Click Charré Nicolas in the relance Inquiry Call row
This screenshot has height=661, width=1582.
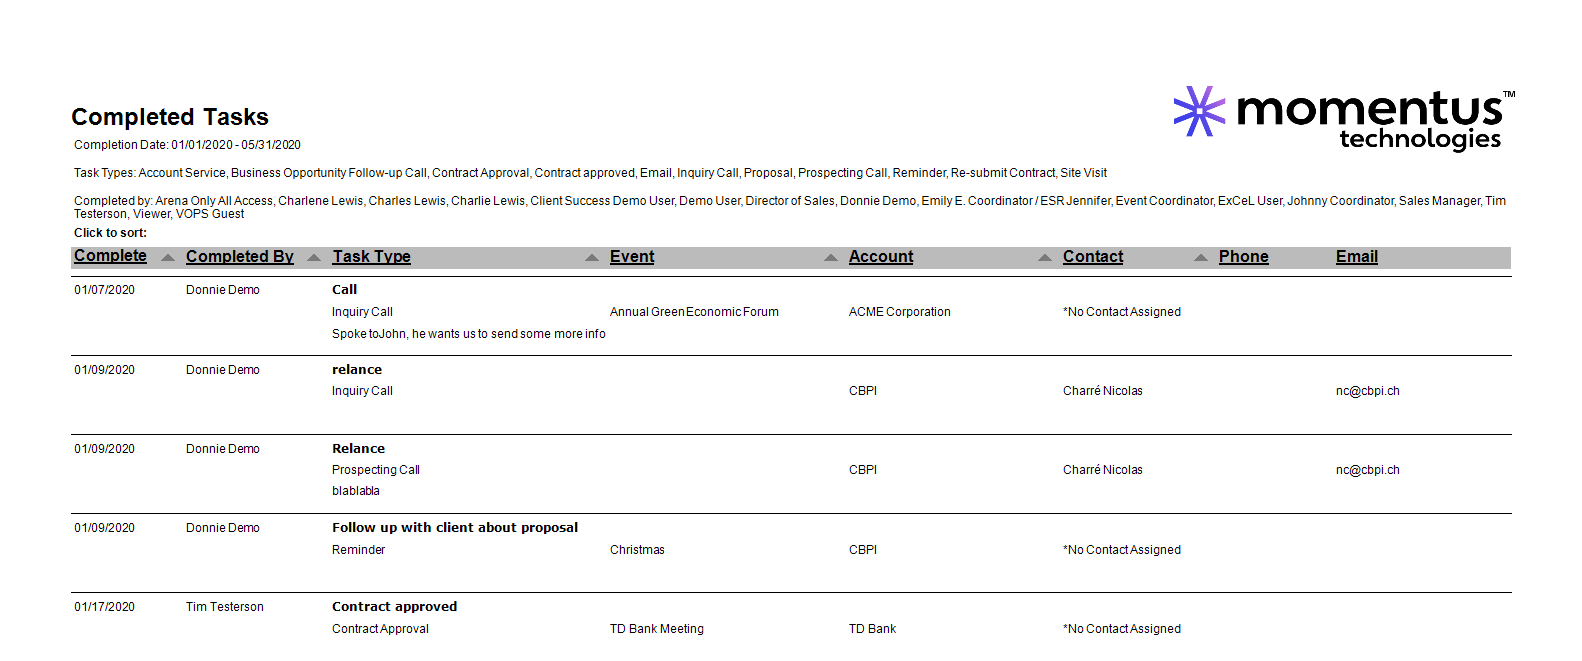point(1102,391)
